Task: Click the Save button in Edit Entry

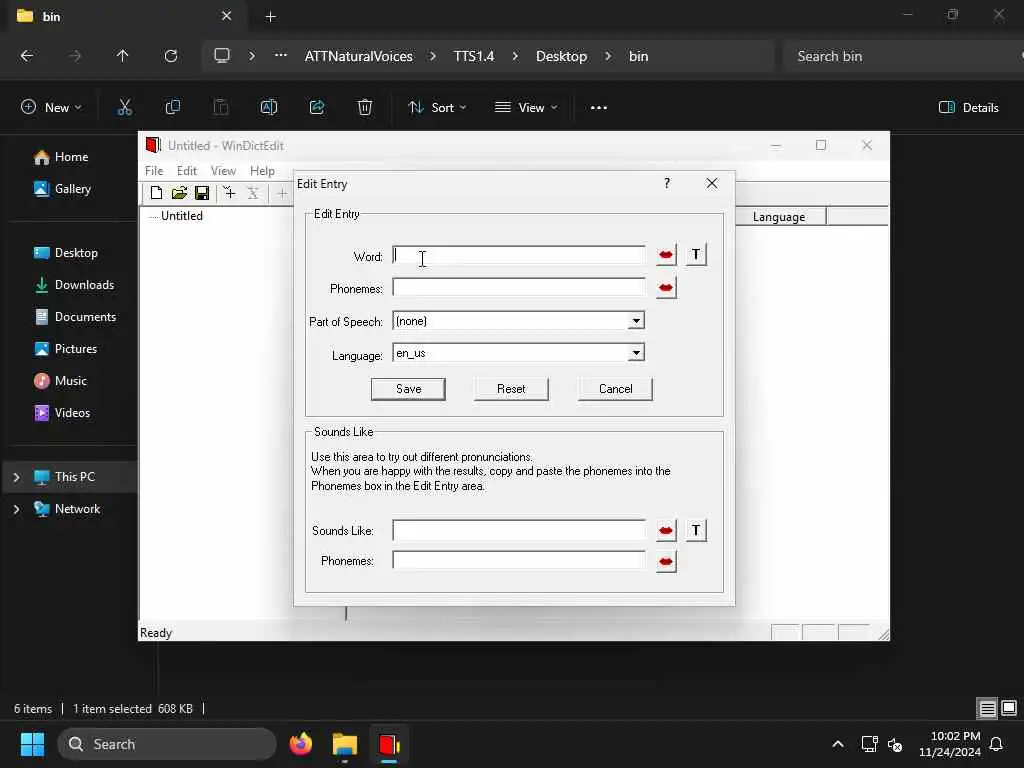Action: pos(408,389)
